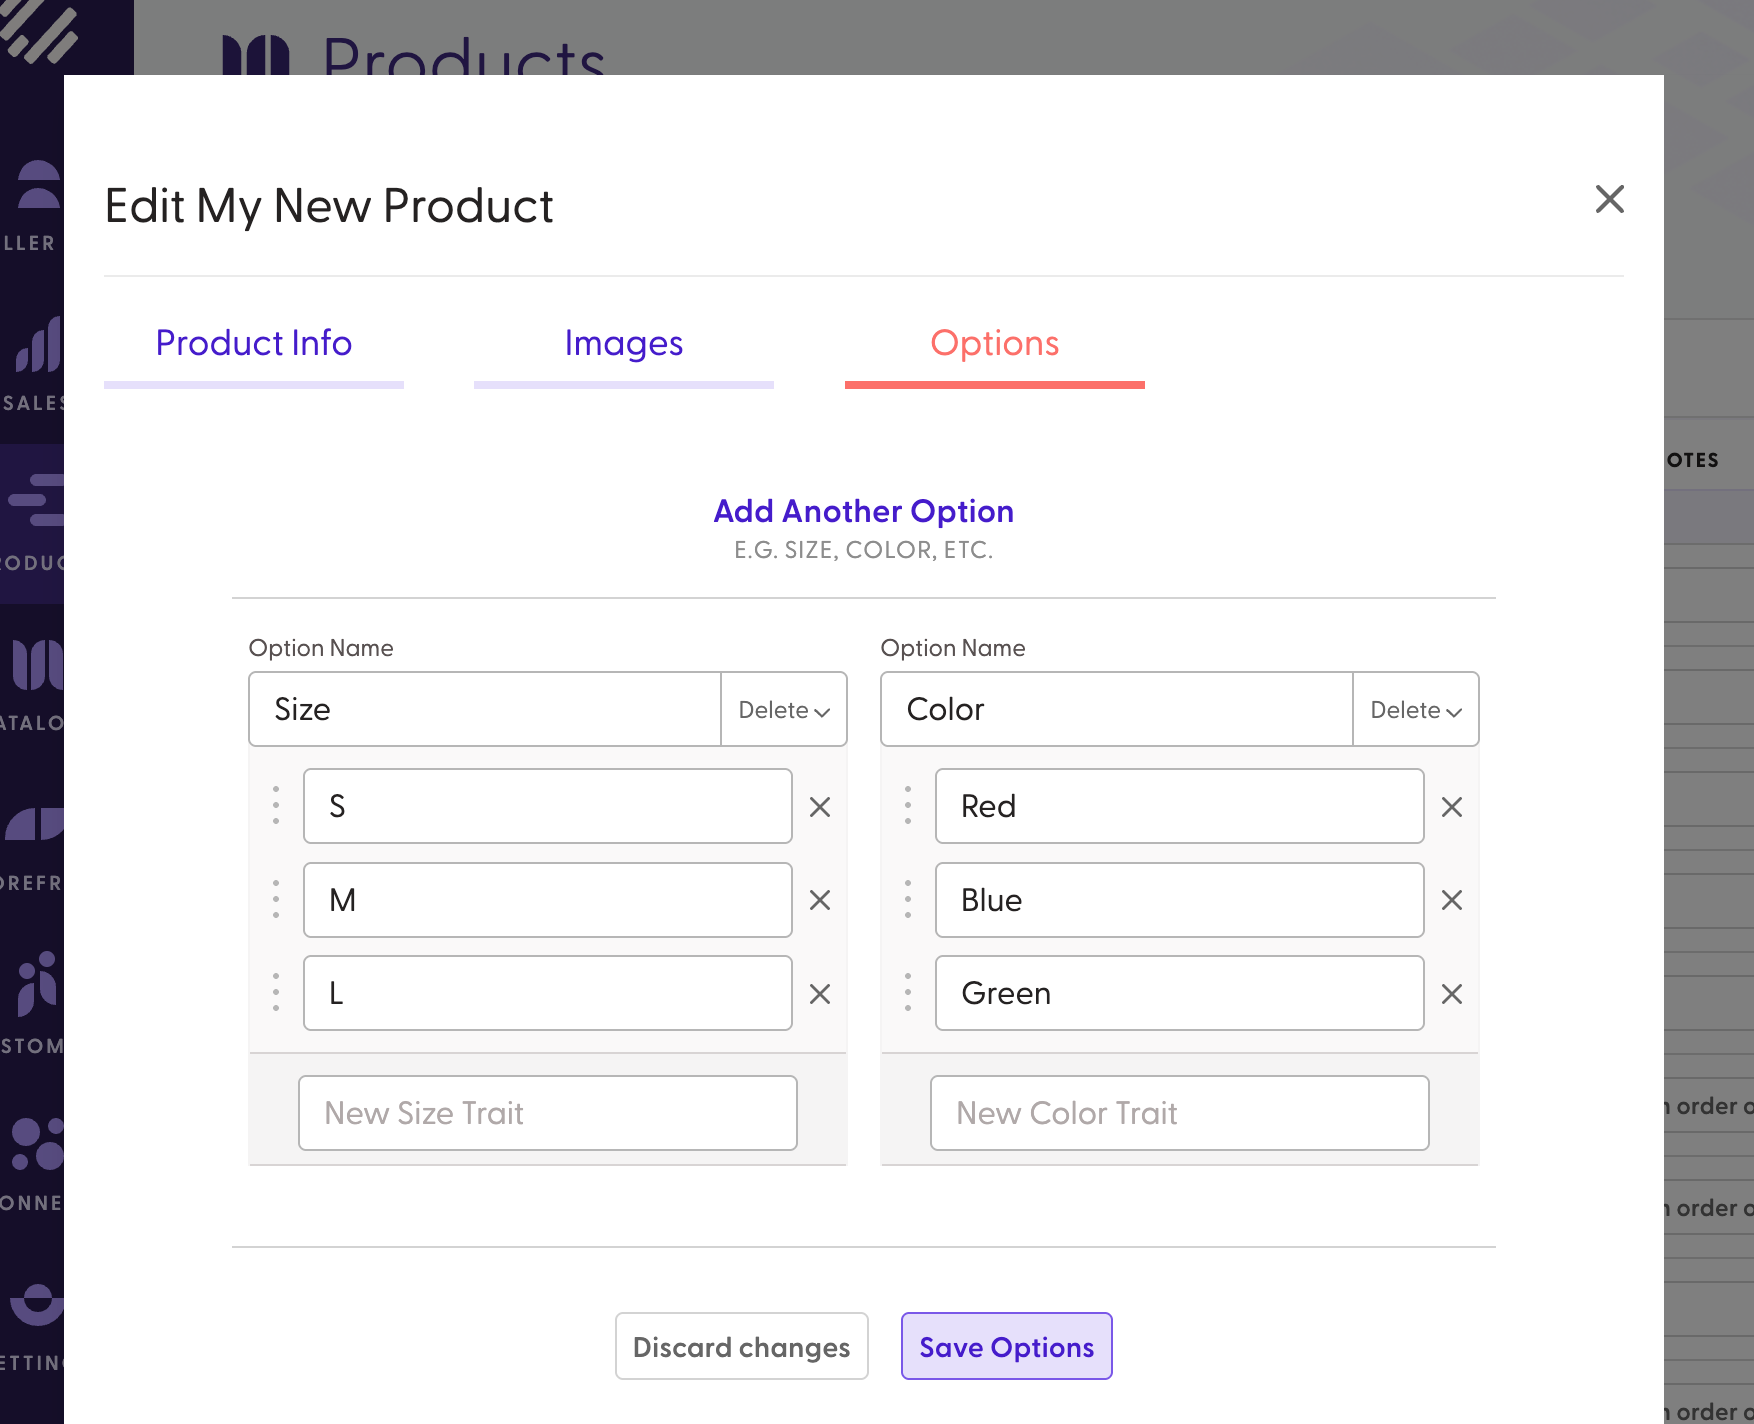The image size is (1754, 1424).
Task: Open Delete dropdown for Size option
Action: coord(784,710)
